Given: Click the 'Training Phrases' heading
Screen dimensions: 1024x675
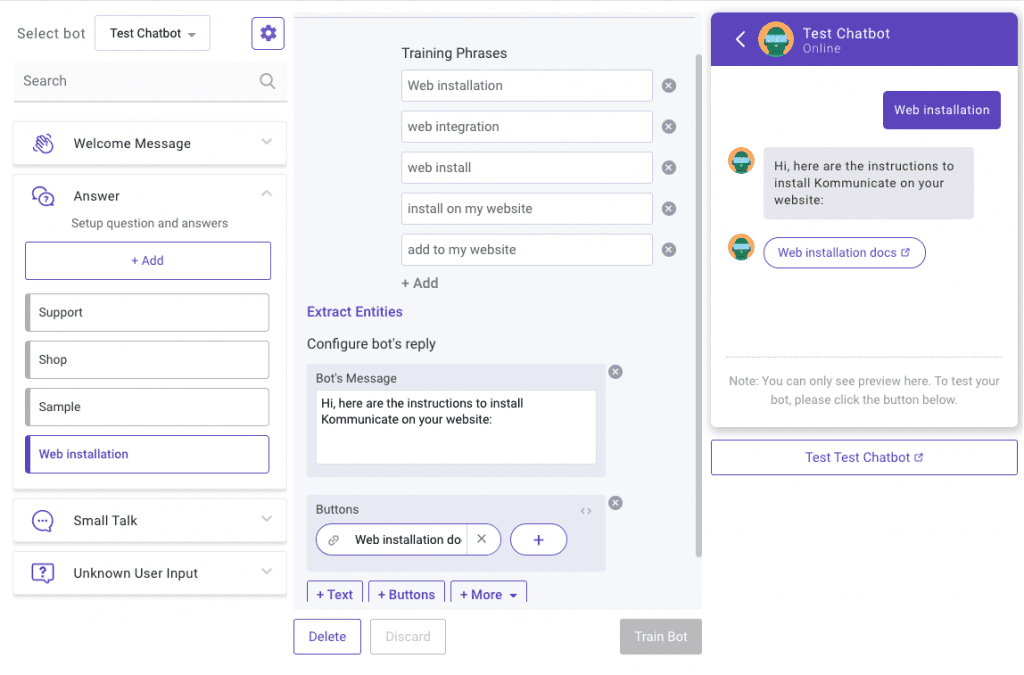Looking at the screenshot, I should (454, 53).
